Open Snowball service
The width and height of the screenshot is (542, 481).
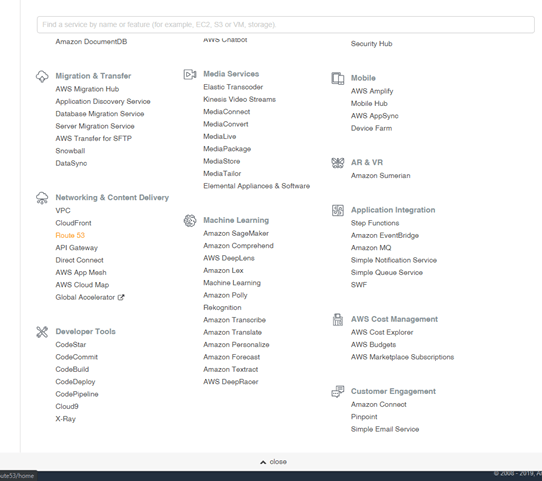coord(70,151)
